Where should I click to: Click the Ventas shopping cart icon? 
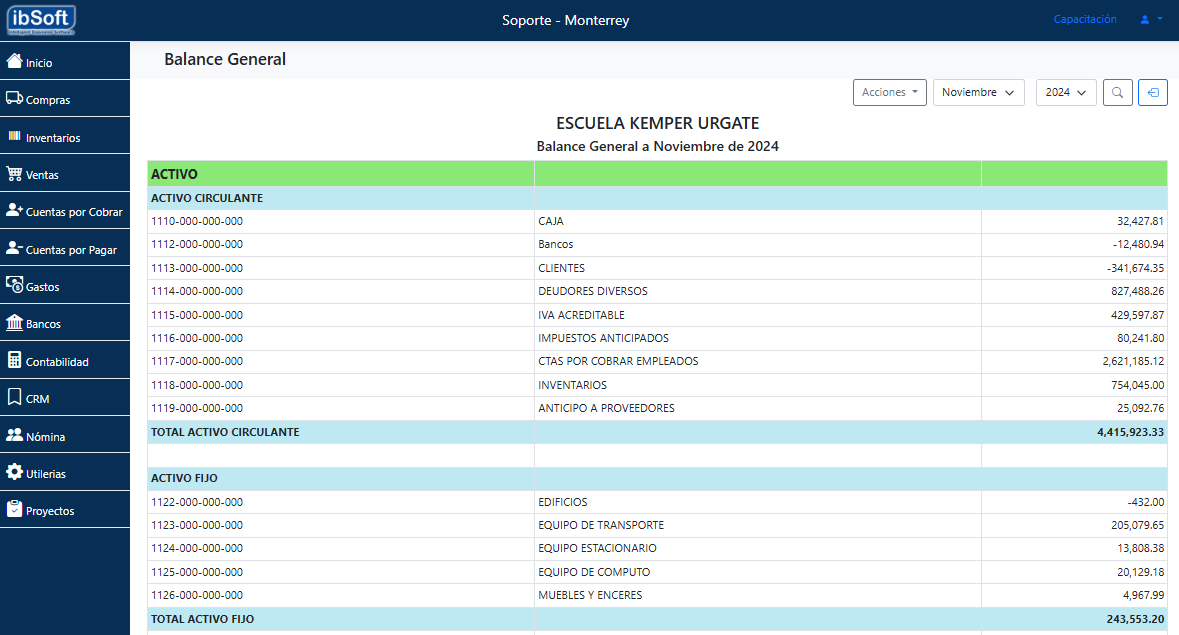[x=14, y=174]
